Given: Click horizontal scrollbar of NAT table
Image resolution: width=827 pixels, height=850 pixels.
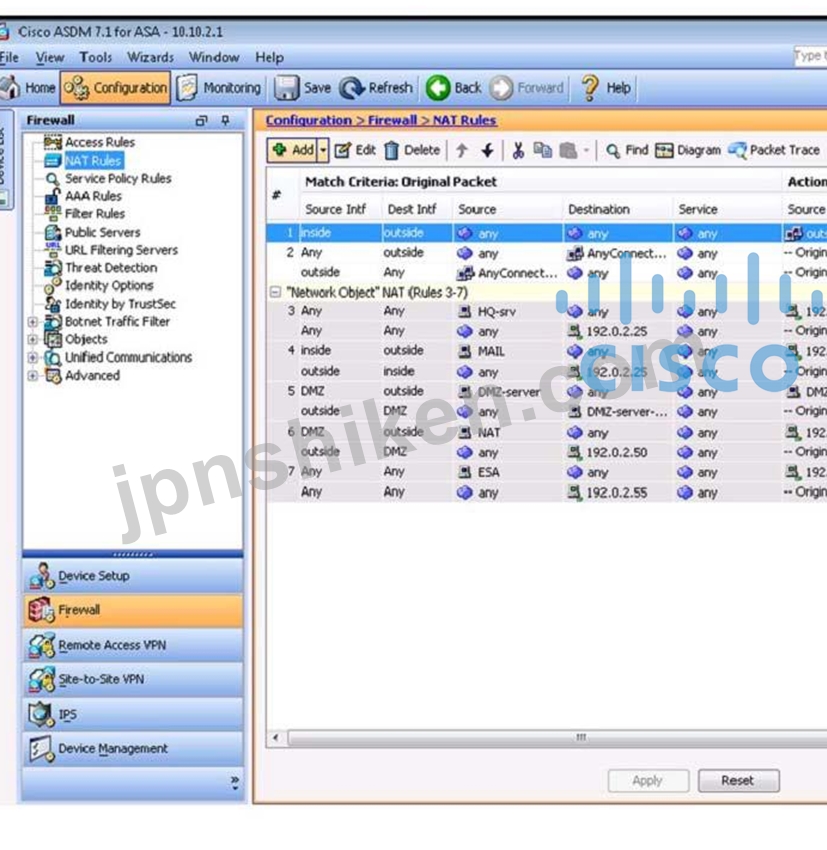Looking at the screenshot, I should (x=557, y=738).
